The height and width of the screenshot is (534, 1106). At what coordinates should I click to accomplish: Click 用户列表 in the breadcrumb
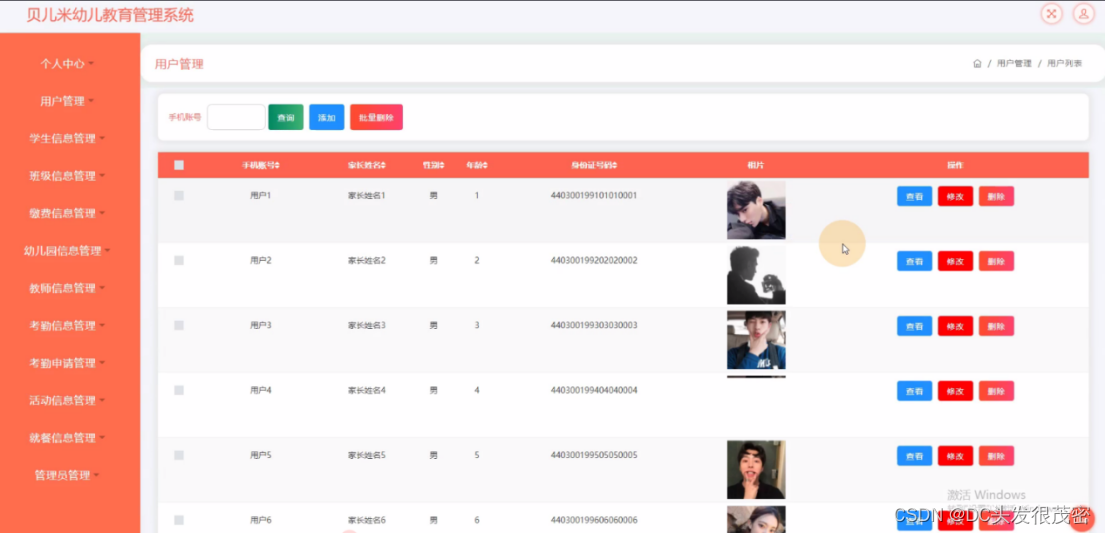(1064, 63)
